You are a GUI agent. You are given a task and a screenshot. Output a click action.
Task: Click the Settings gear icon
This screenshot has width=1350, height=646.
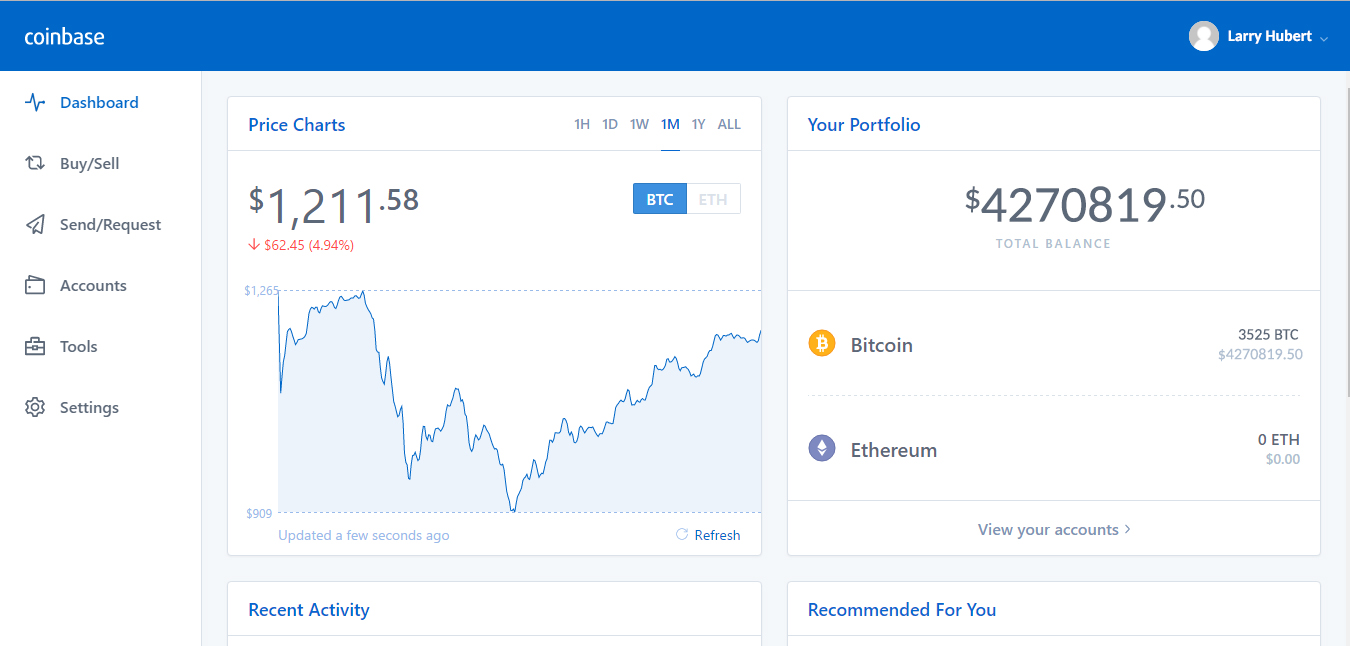coord(35,408)
